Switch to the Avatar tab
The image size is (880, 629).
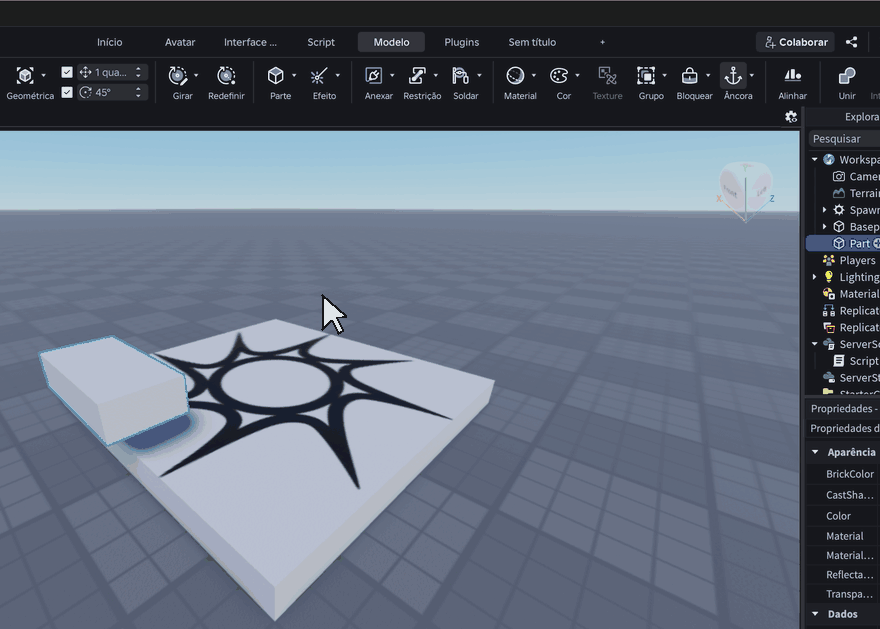tap(180, 42)
